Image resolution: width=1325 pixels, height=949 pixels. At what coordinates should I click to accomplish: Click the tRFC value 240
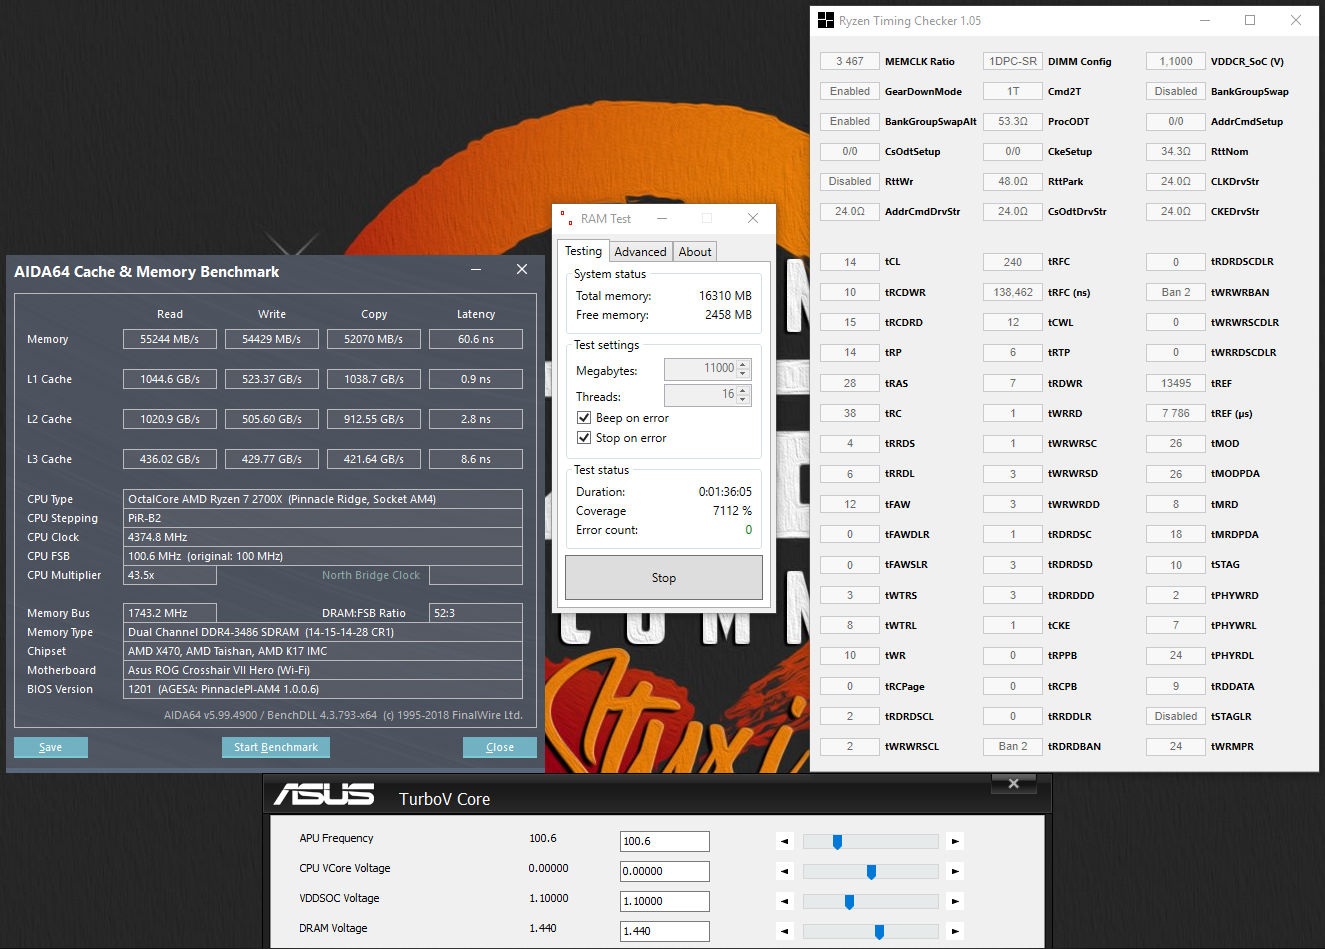coord(1013,262)
